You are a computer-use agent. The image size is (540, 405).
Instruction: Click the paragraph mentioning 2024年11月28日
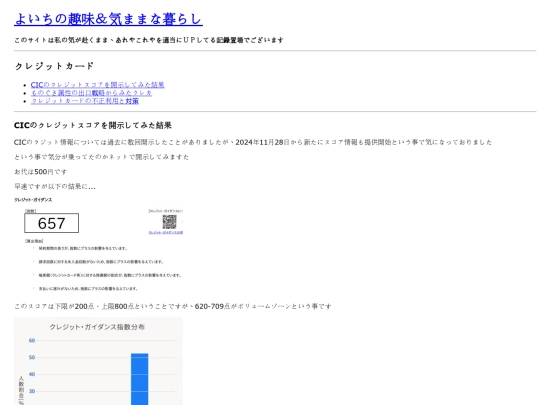[x=253, y=142]
